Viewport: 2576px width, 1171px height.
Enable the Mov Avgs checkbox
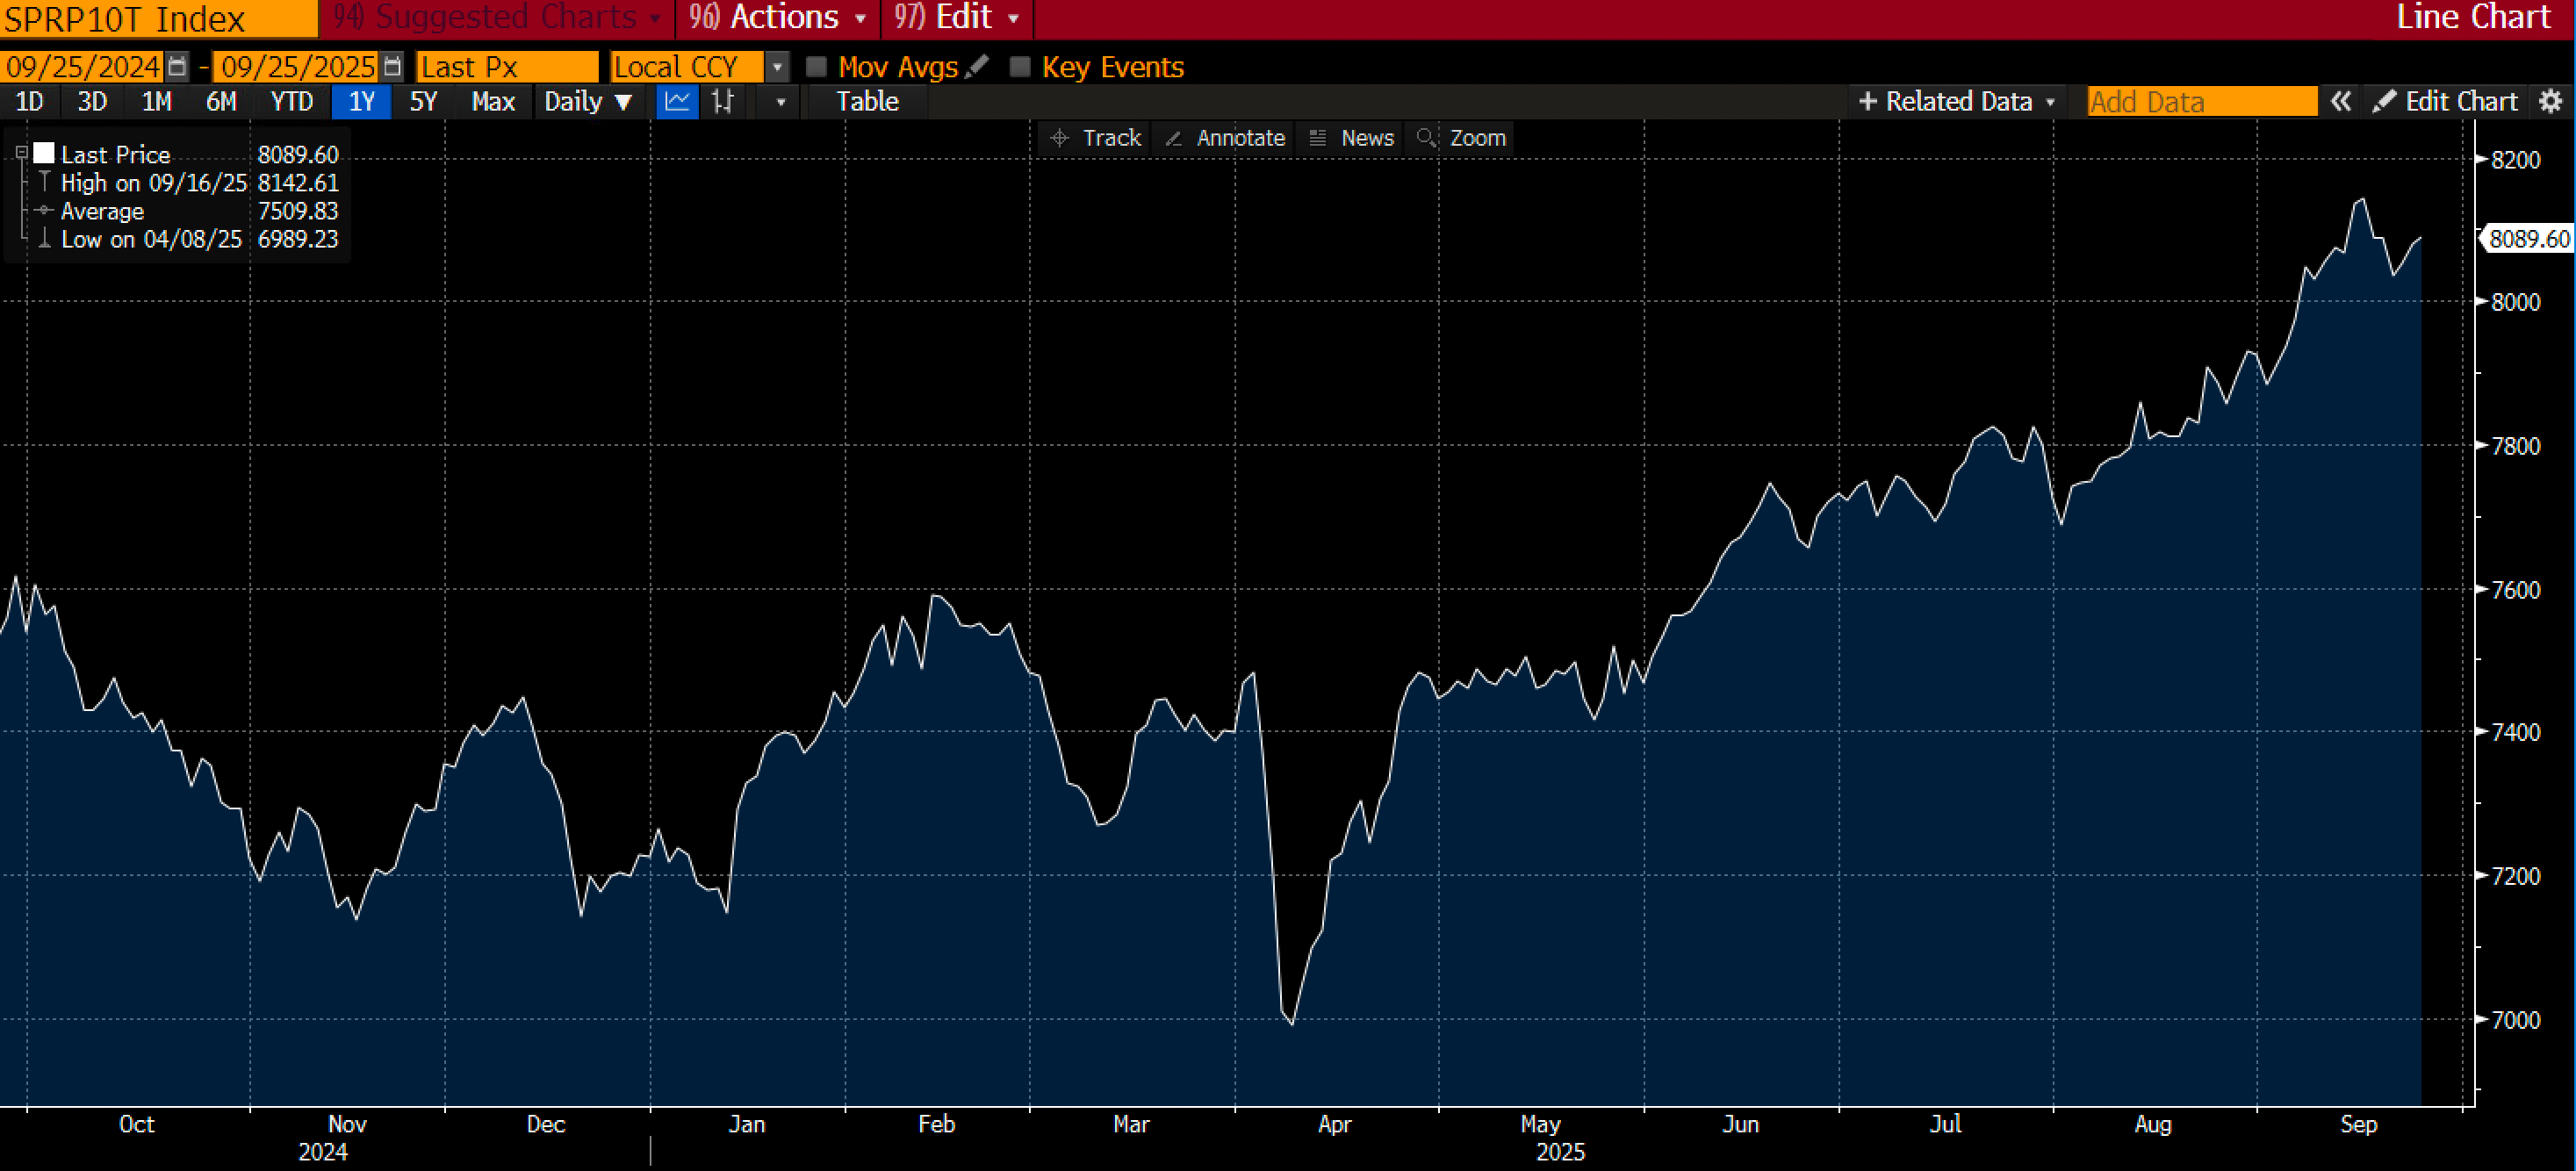[x=816, y=67]
